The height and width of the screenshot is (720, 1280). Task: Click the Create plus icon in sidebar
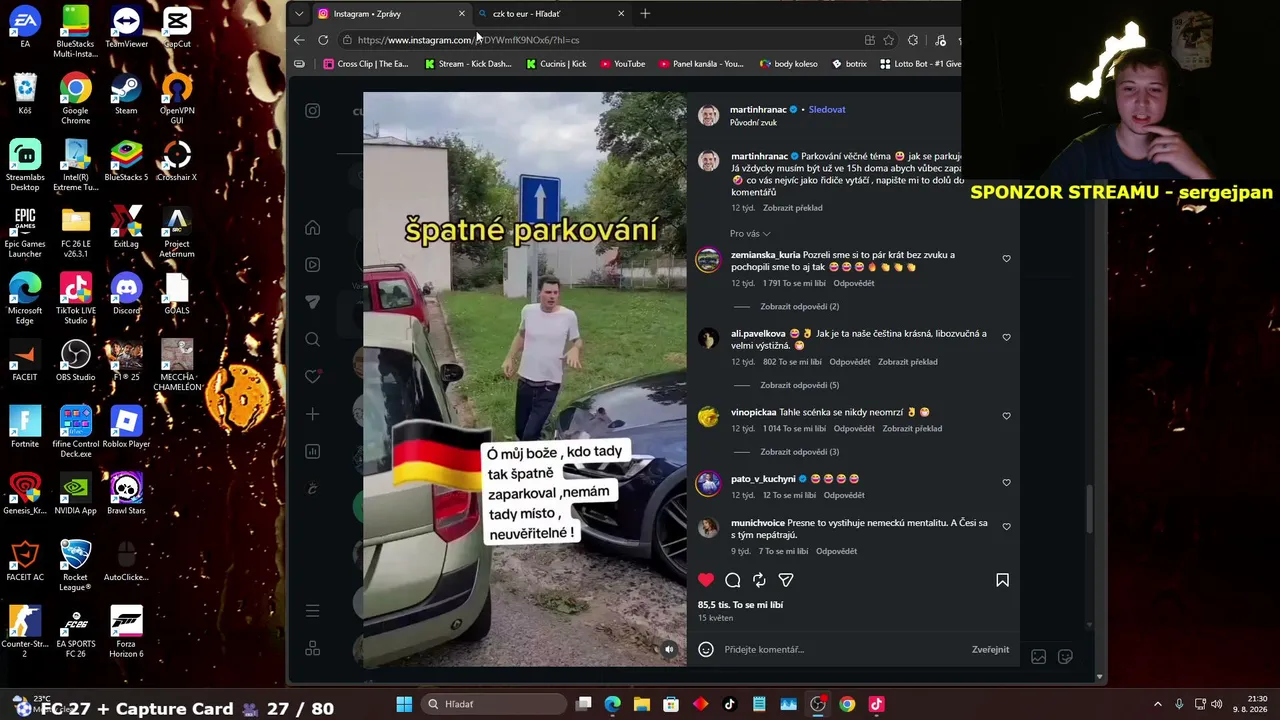[x=313, y=414]
